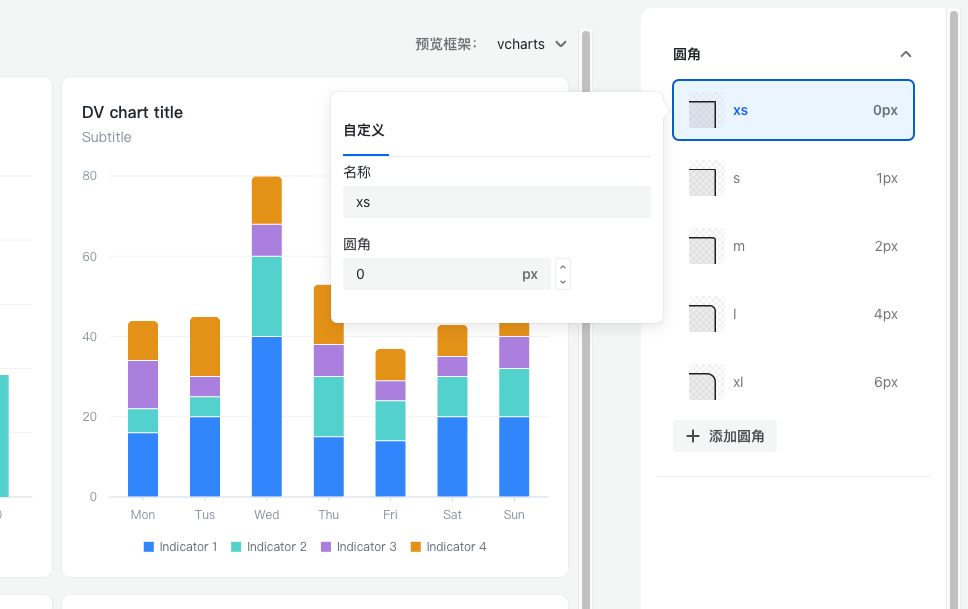Open the 预览框架 vcharts dropdown

point(532,44)
